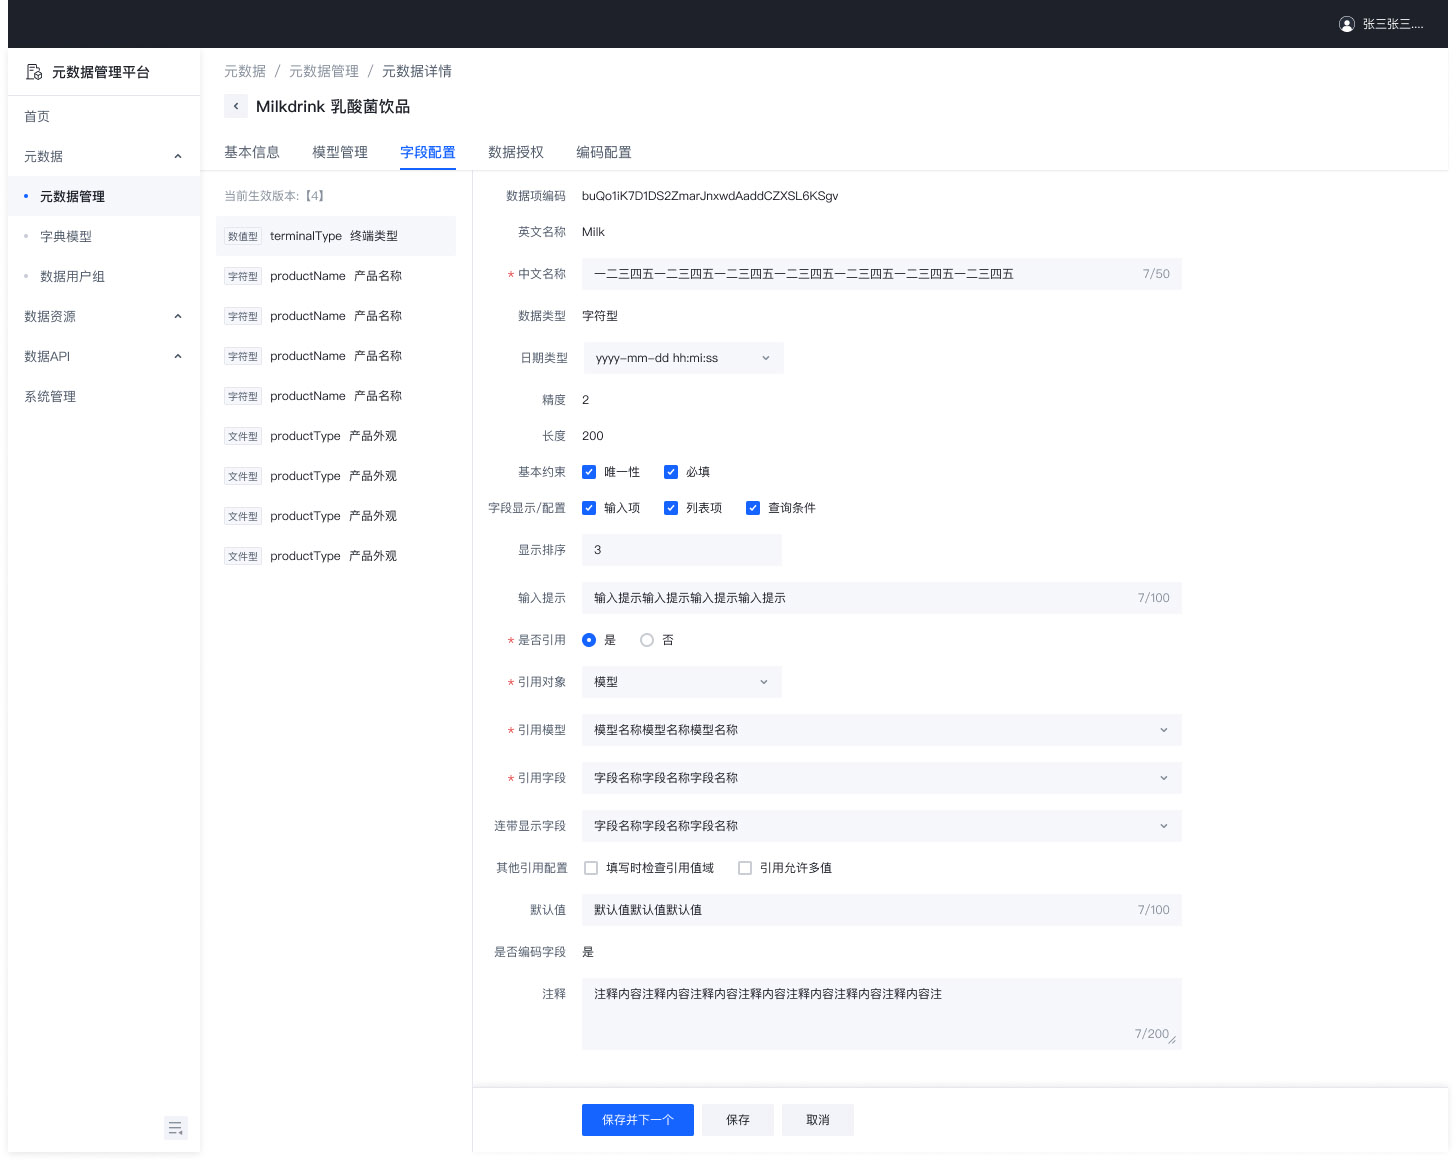The width and height of the screenshot is (1456, 1162).
Task: Open 系统管理 in the sidebar
Action: pyautogui.click(x=104, y=396)
